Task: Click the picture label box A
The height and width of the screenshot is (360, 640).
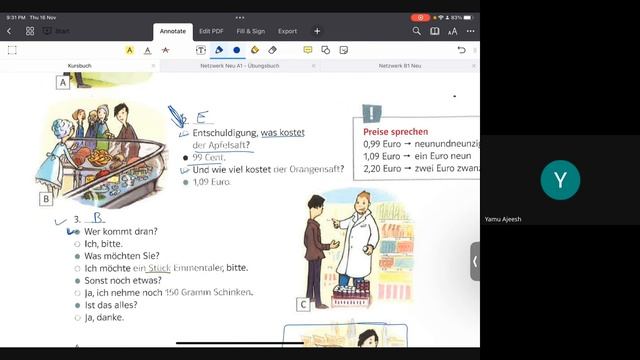Action: (x=63, y=82)
